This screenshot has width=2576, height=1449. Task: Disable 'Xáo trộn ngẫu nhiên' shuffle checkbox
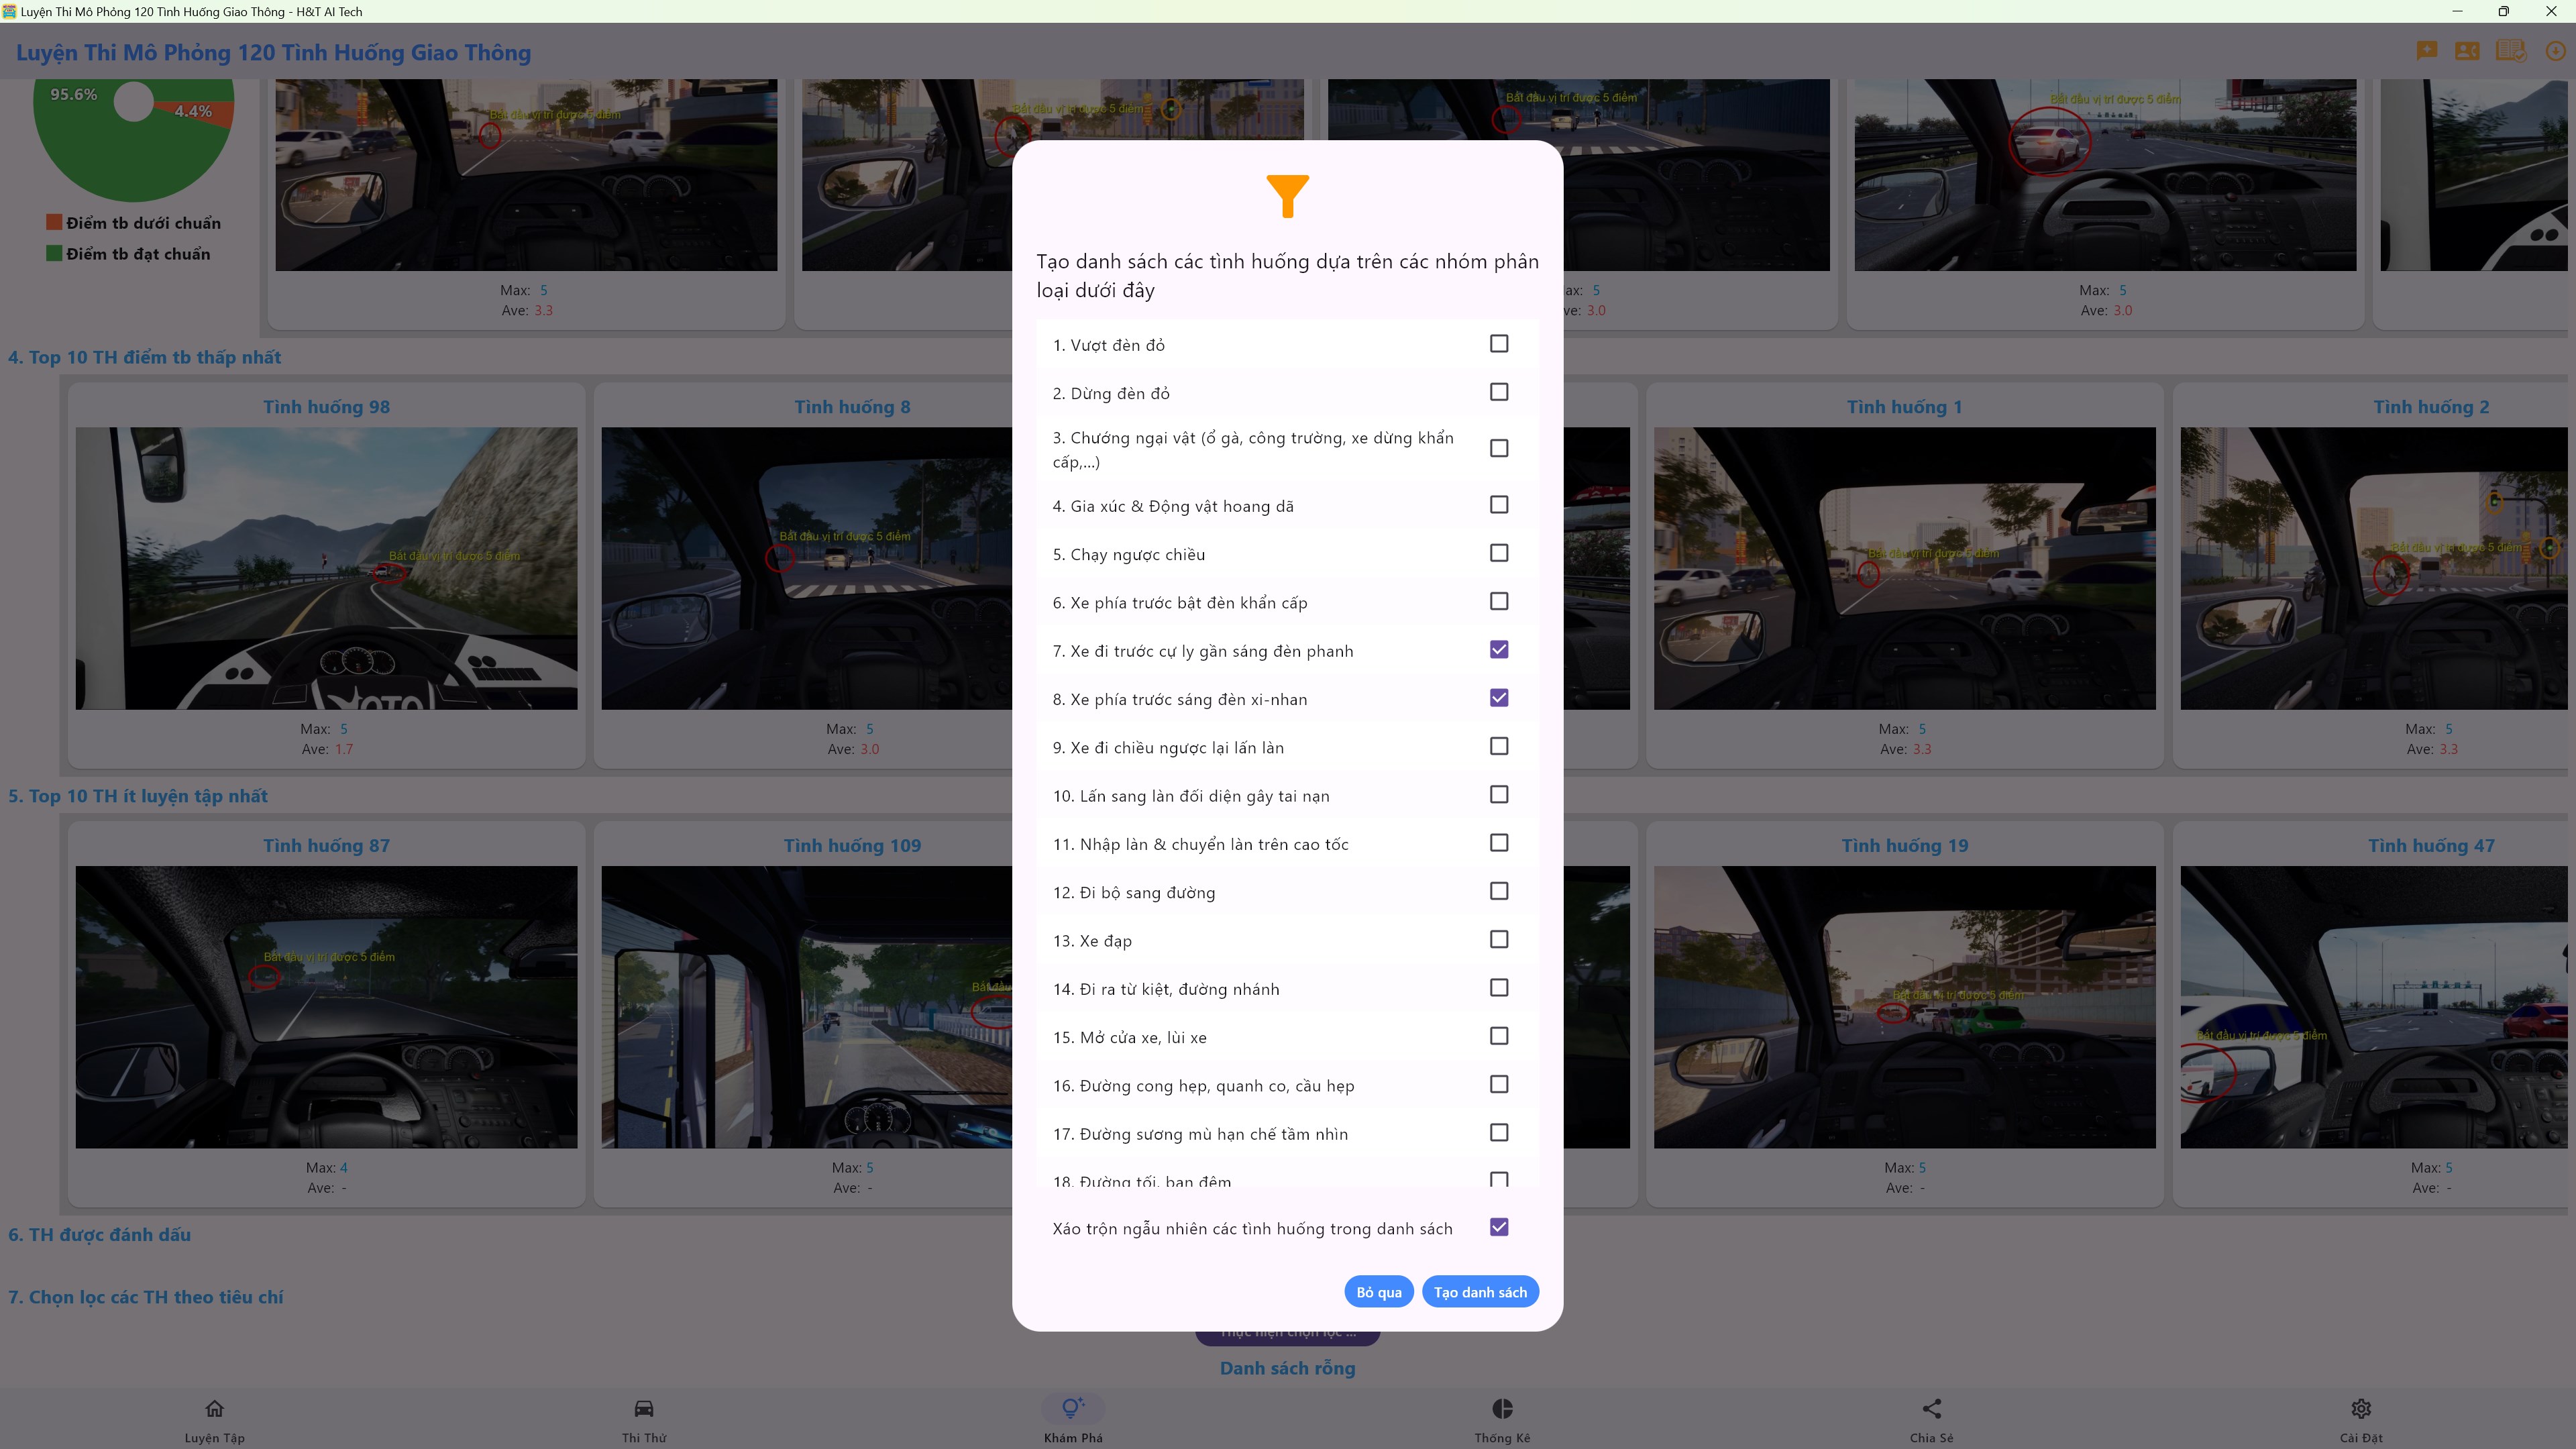coord(1499,1227)
